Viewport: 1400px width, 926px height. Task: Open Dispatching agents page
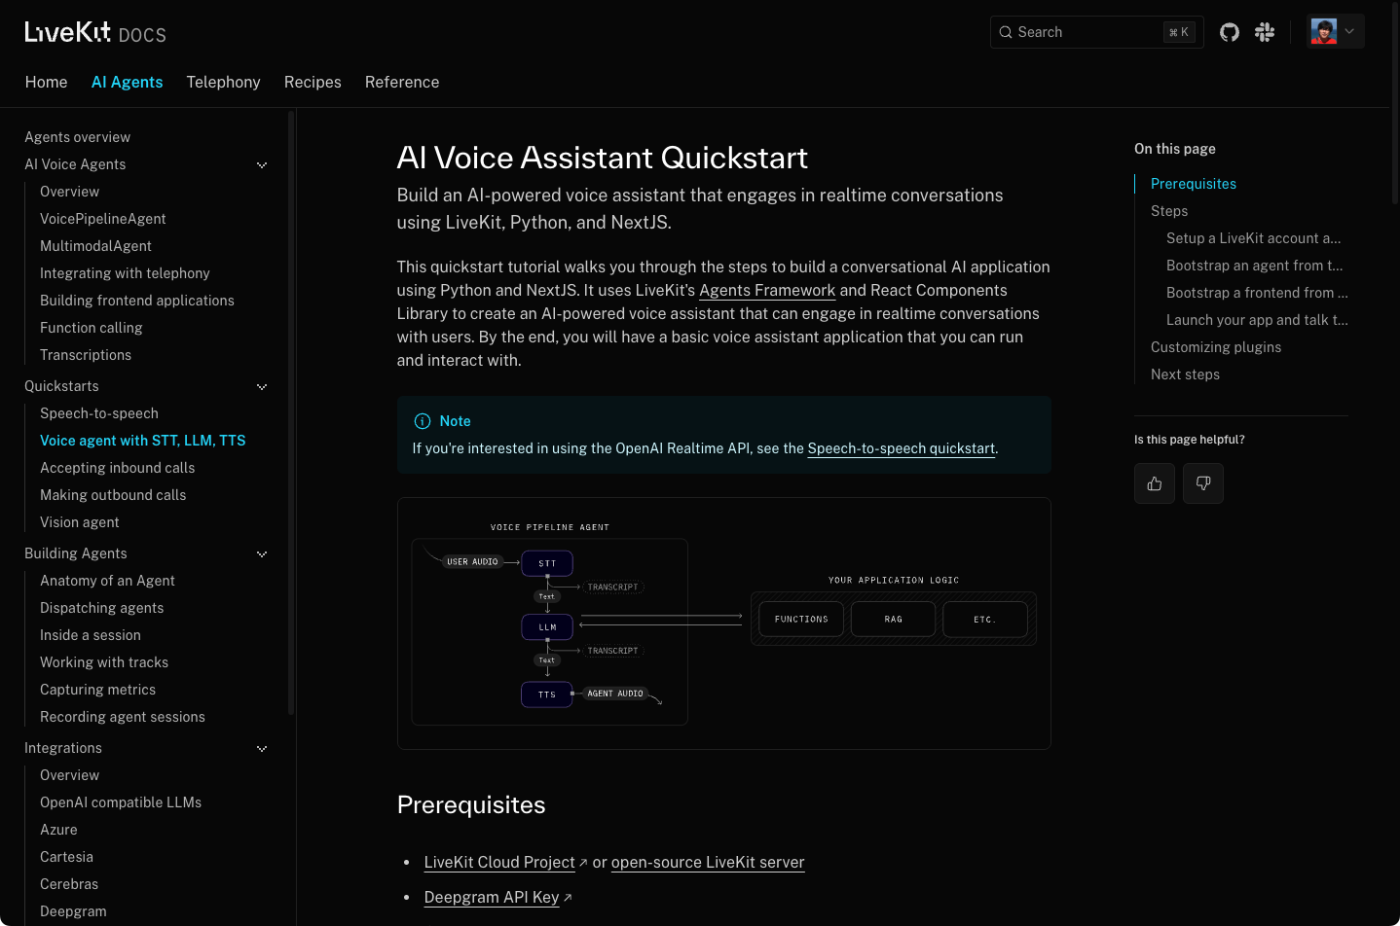102,608
